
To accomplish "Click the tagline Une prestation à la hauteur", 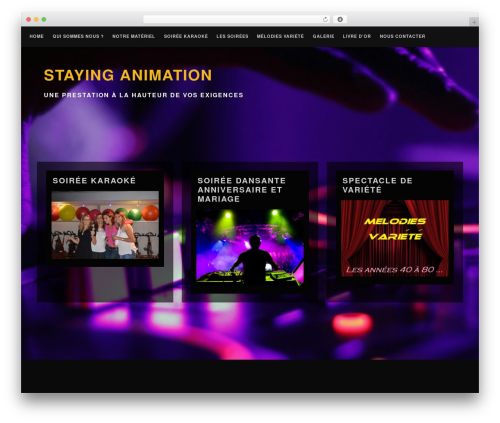I will pos(143,95).
